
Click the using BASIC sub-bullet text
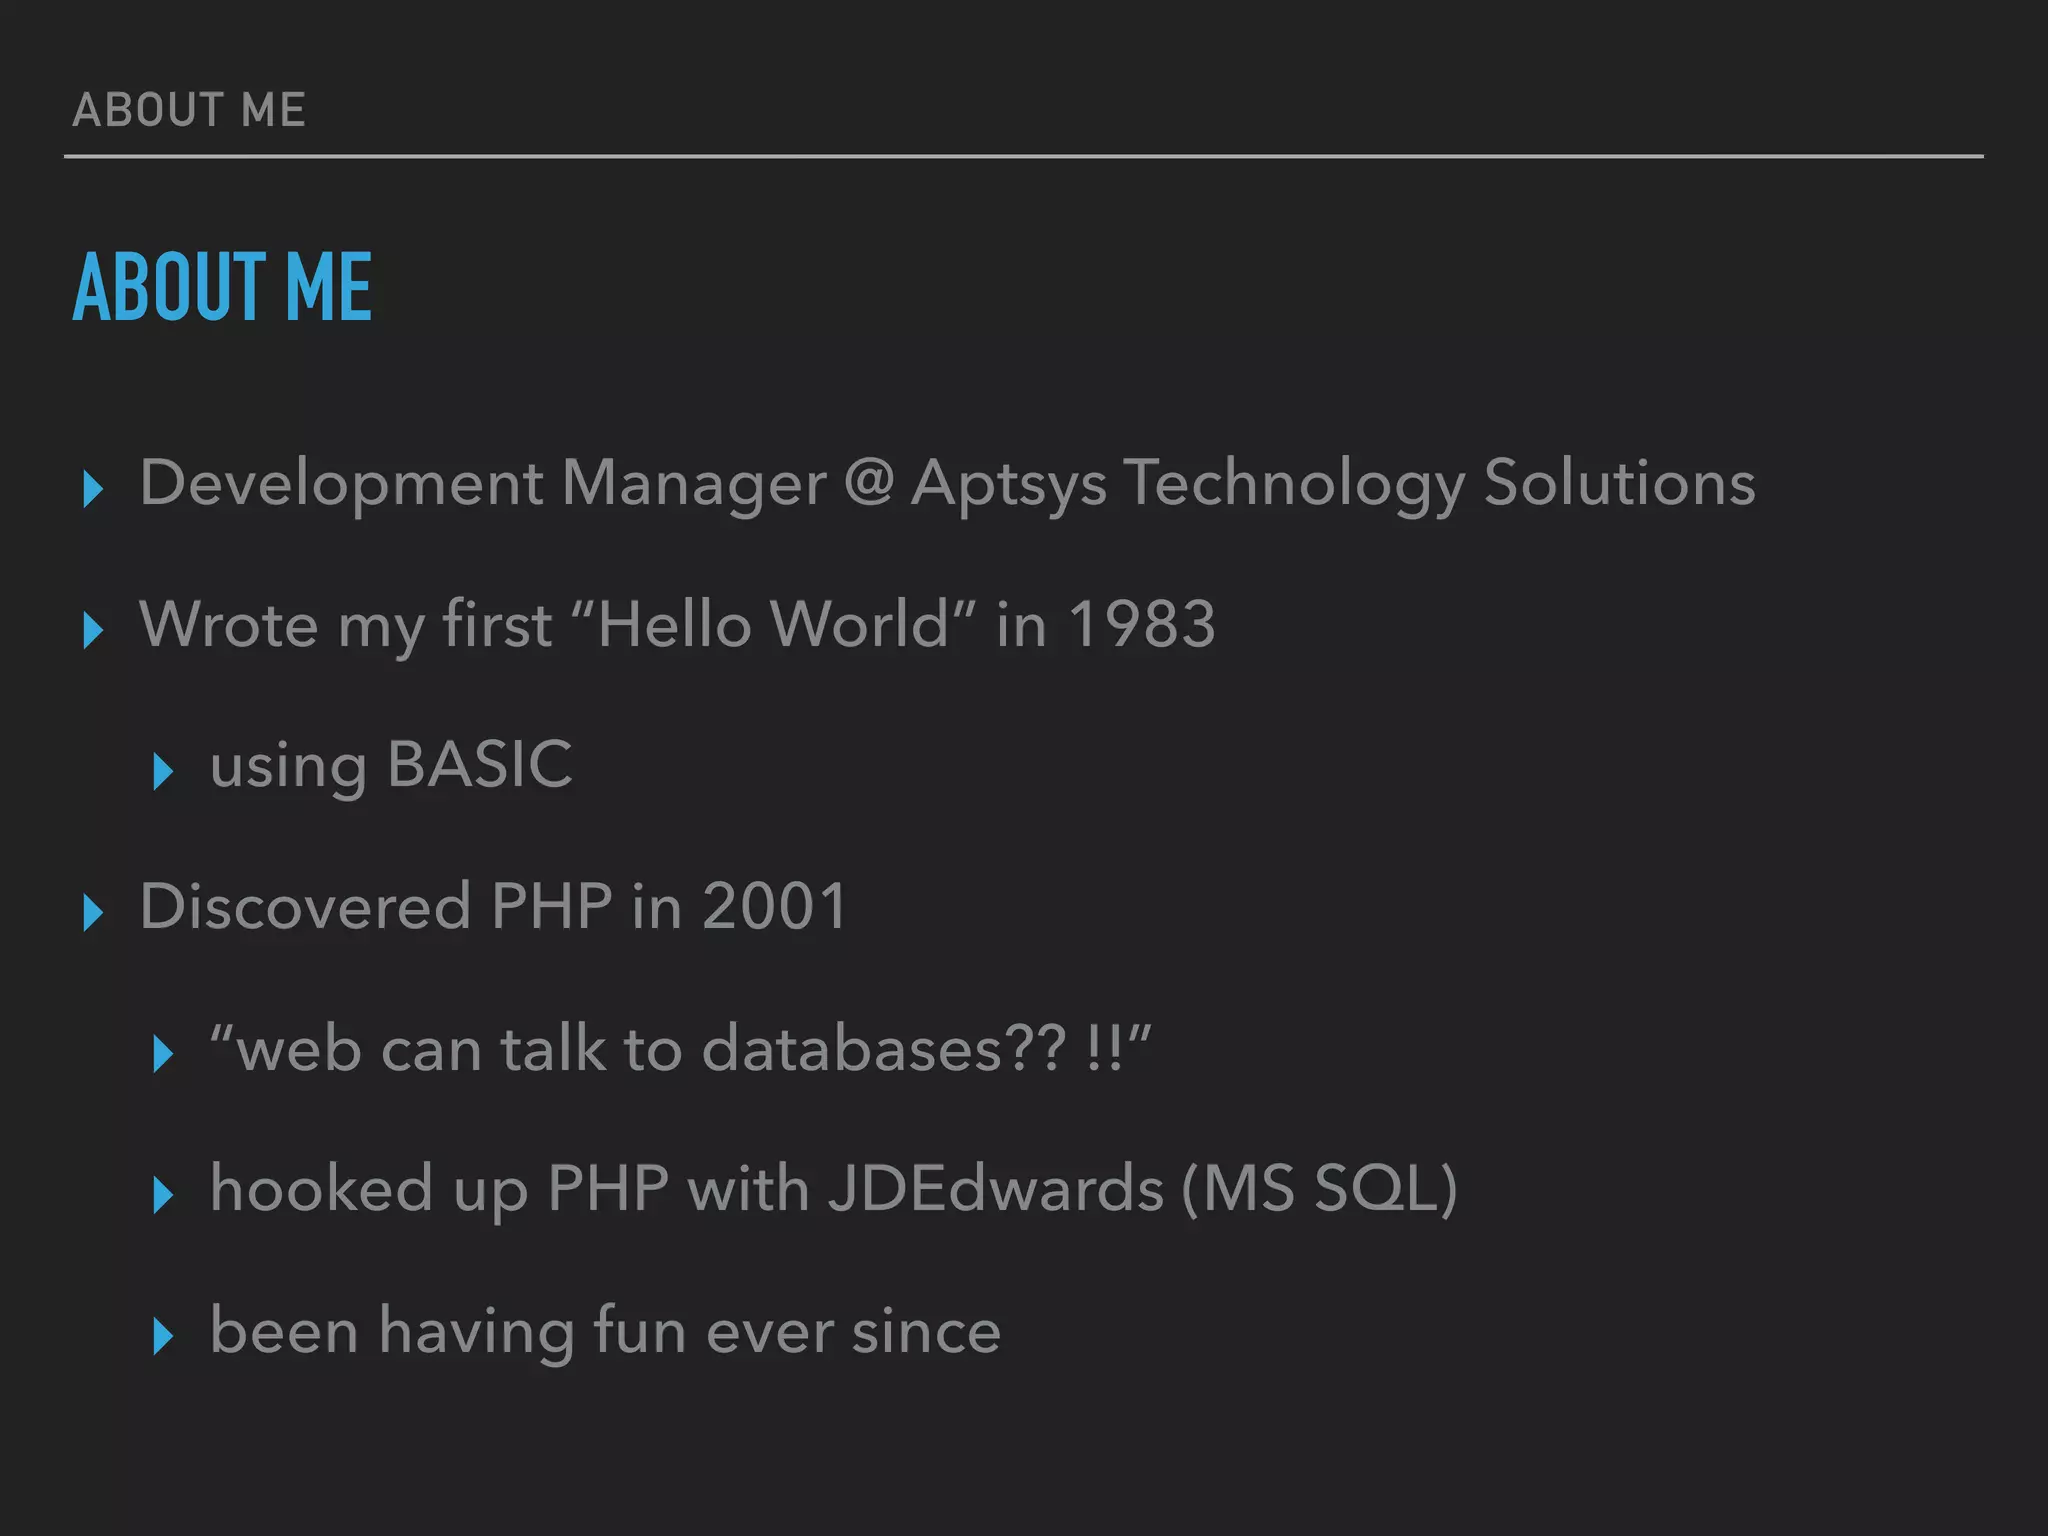[391, 766]
